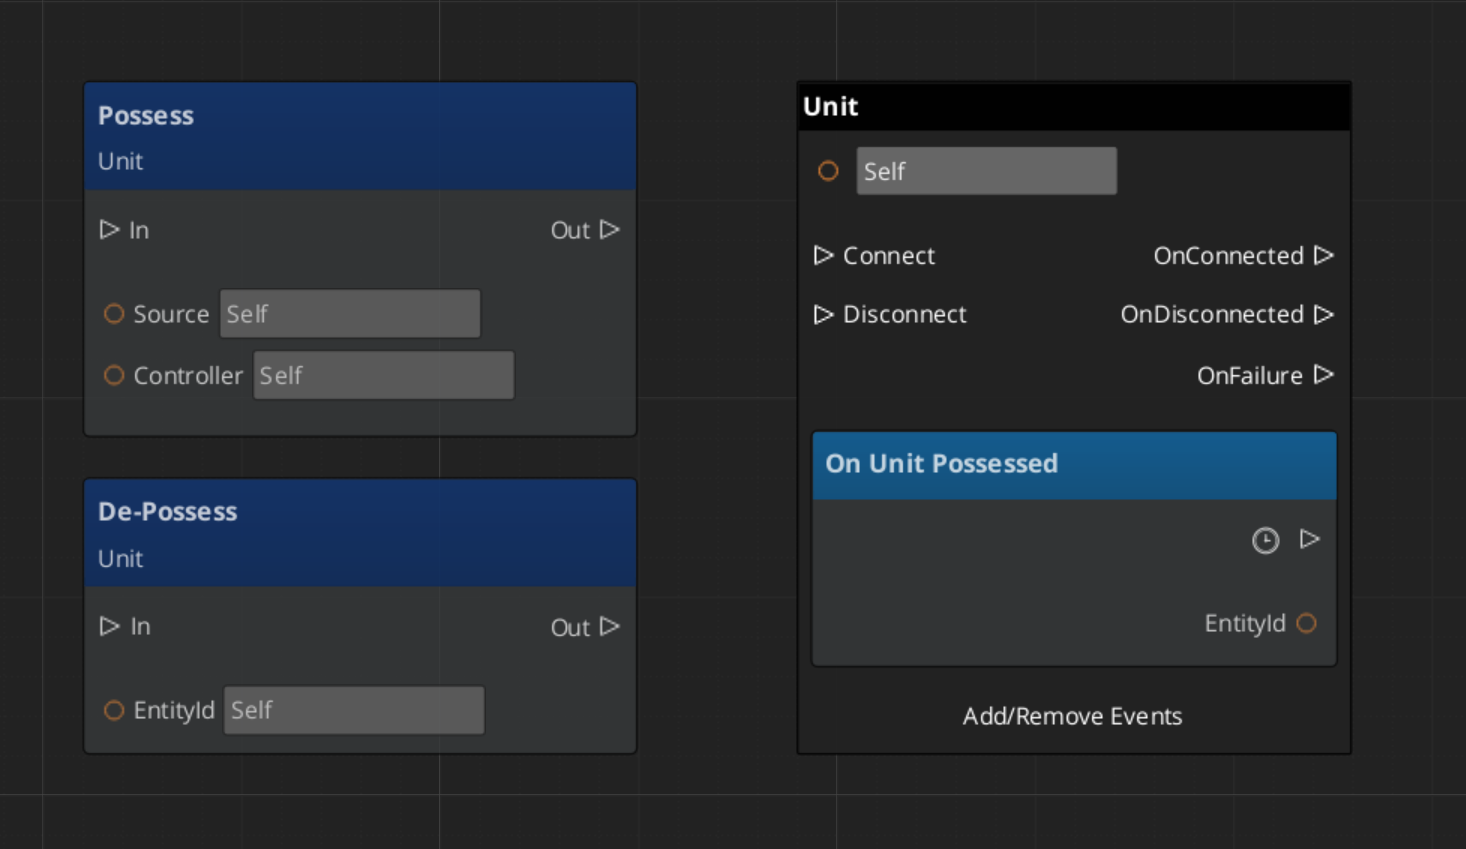Click the Connect input execution pin

823,256
